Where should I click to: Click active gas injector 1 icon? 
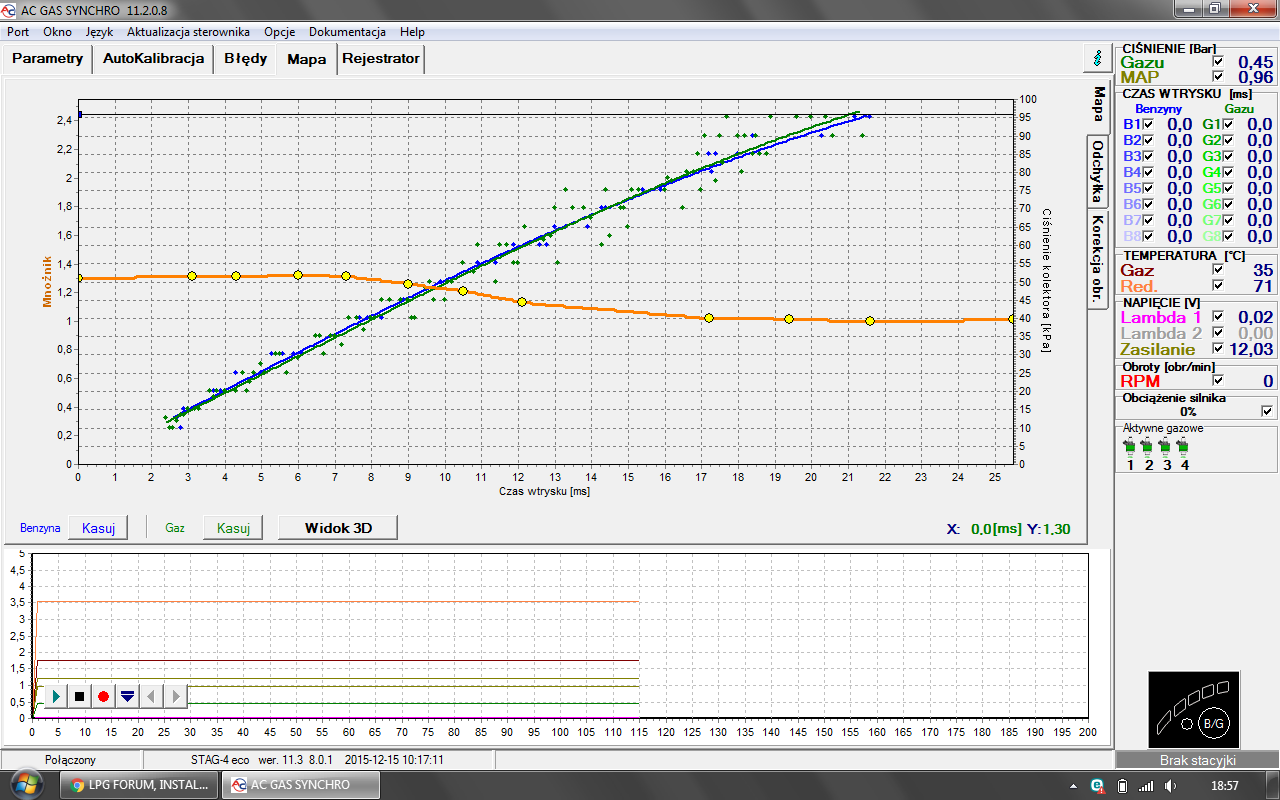tap(1130, 446)
